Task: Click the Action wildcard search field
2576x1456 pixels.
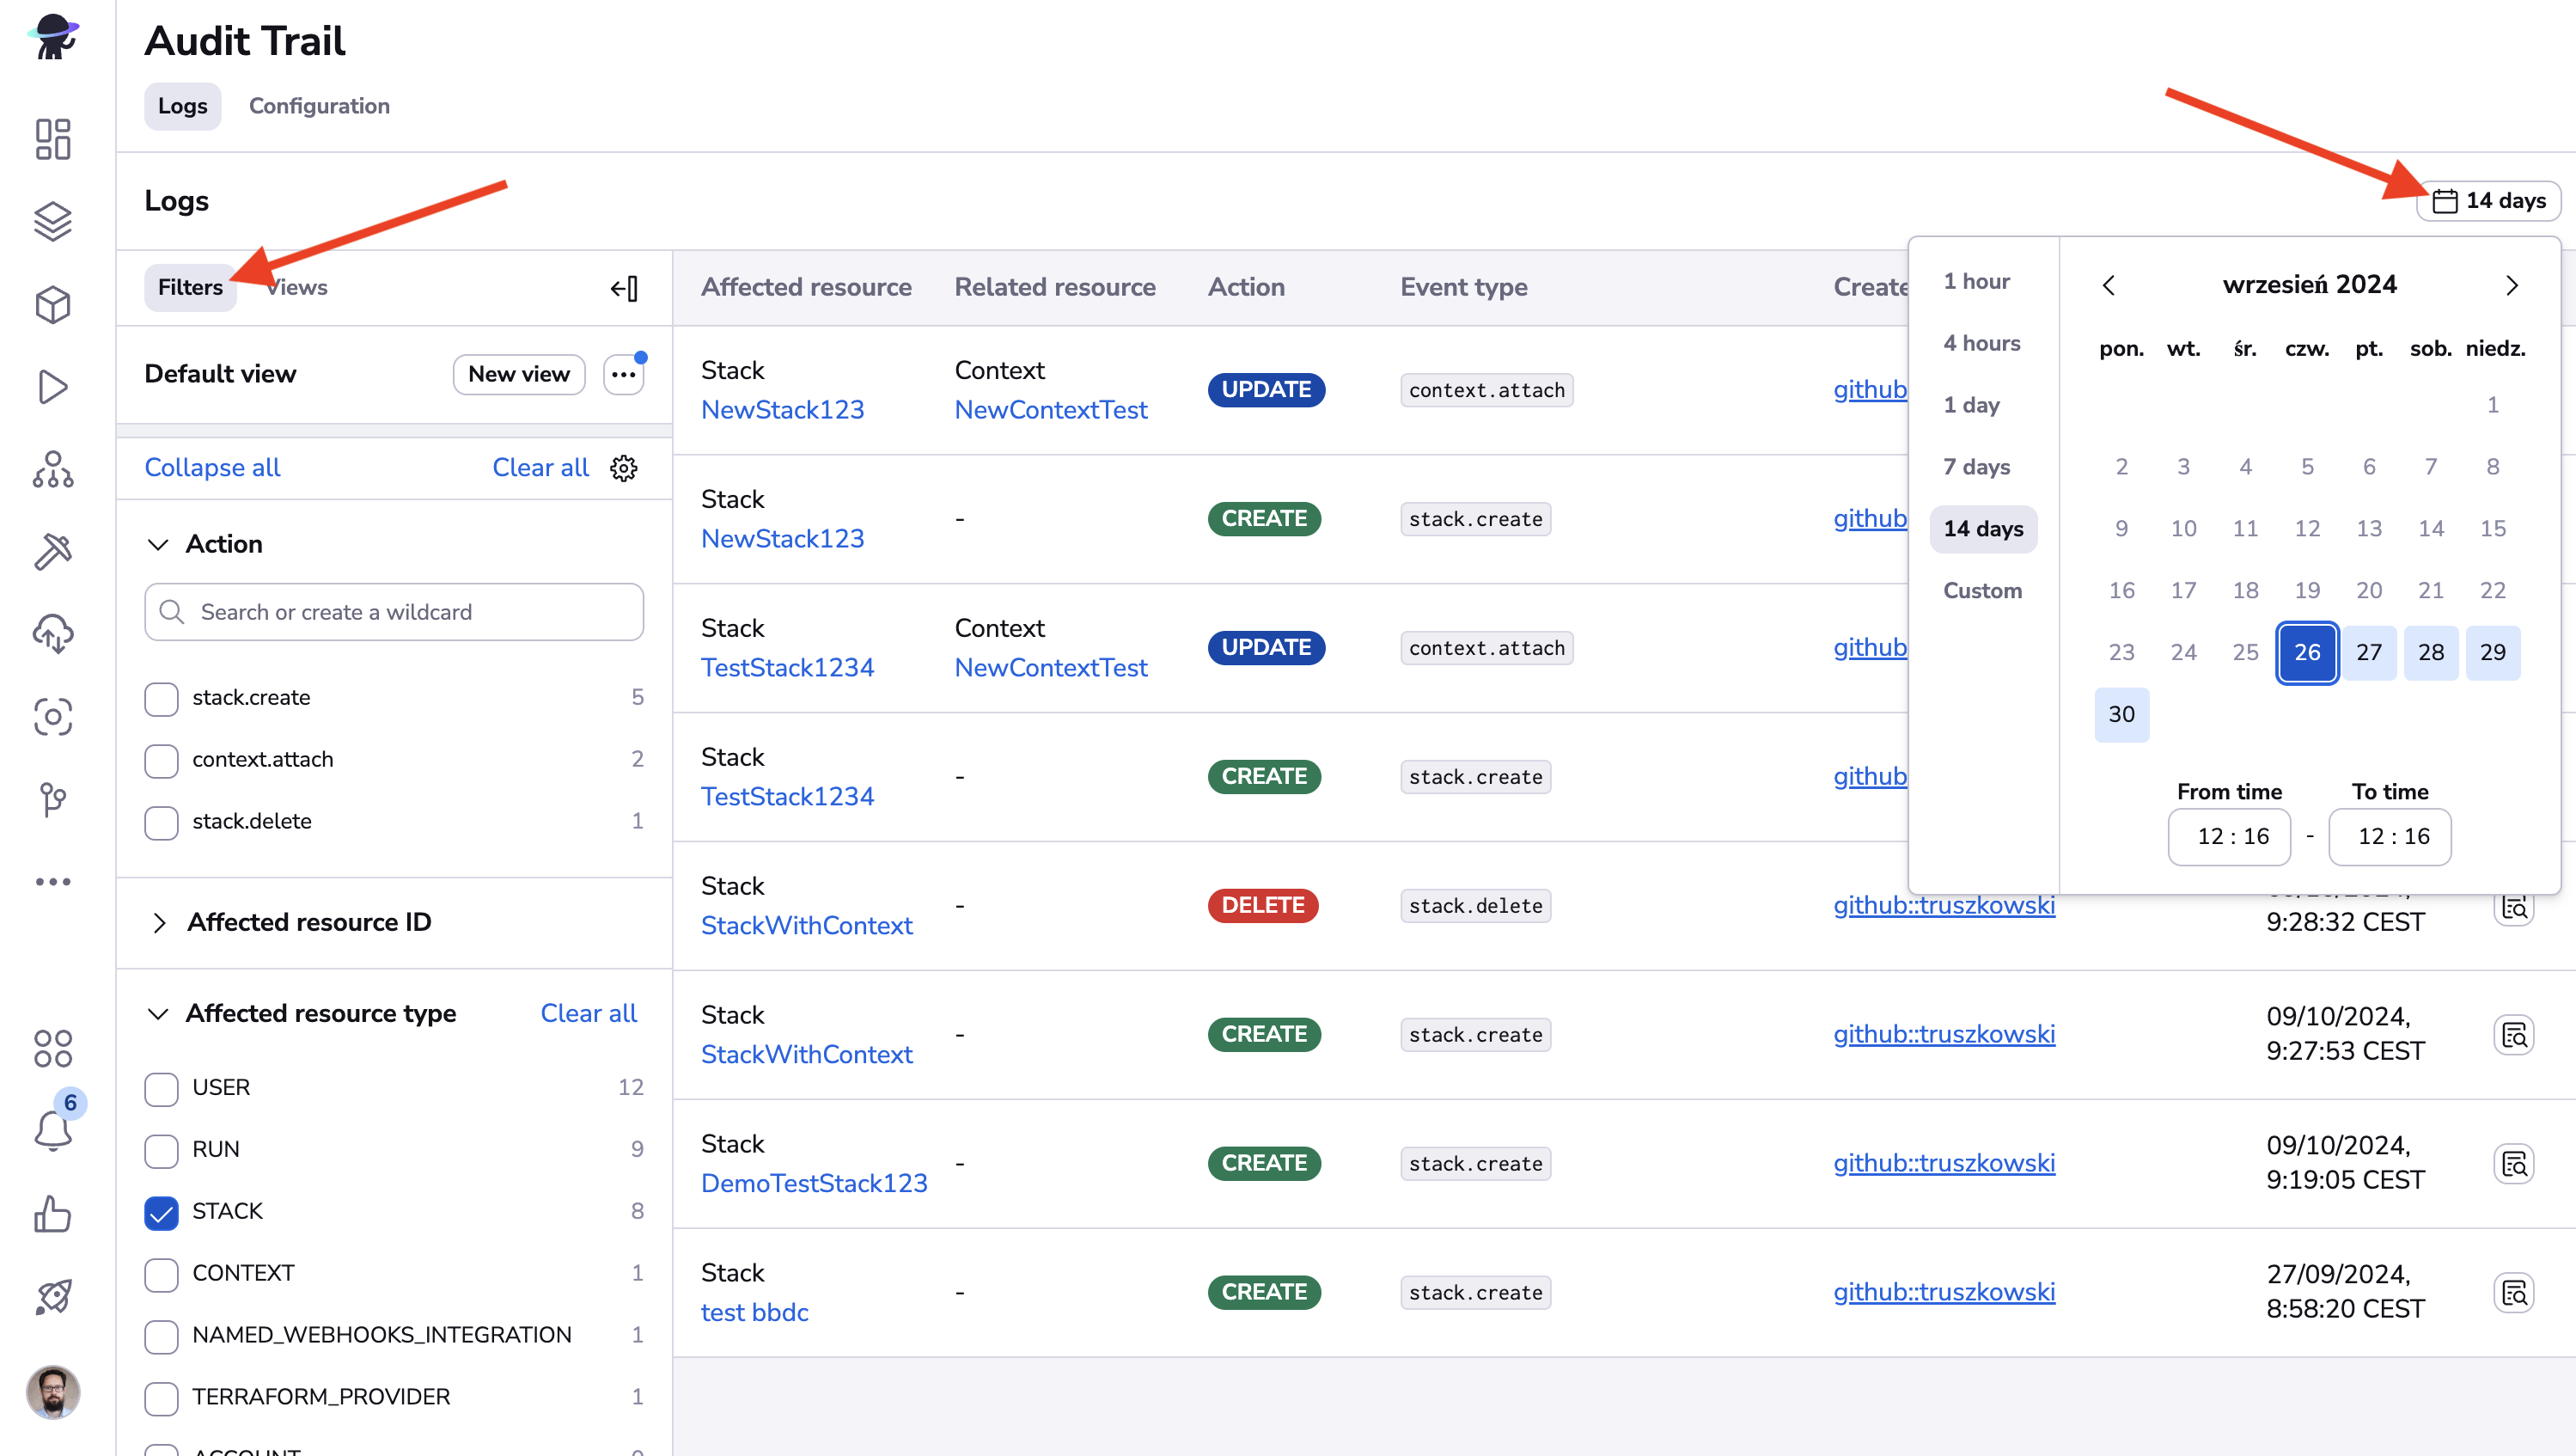Action: 394,612
